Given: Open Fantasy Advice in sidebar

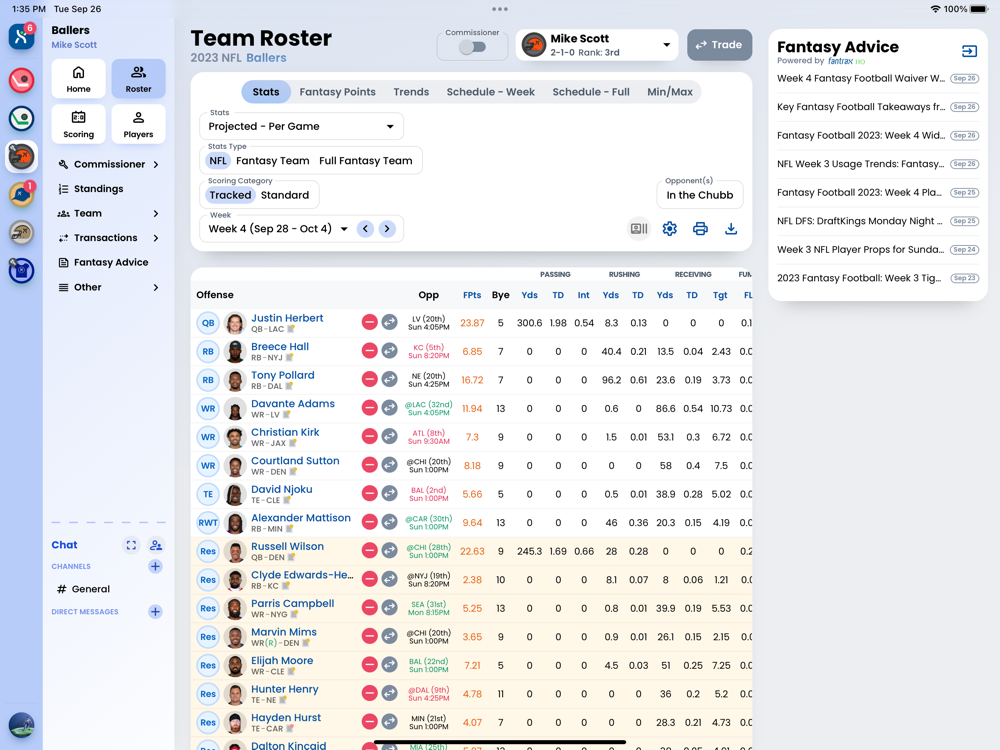Looking at the screenshot, I should 111,262.
